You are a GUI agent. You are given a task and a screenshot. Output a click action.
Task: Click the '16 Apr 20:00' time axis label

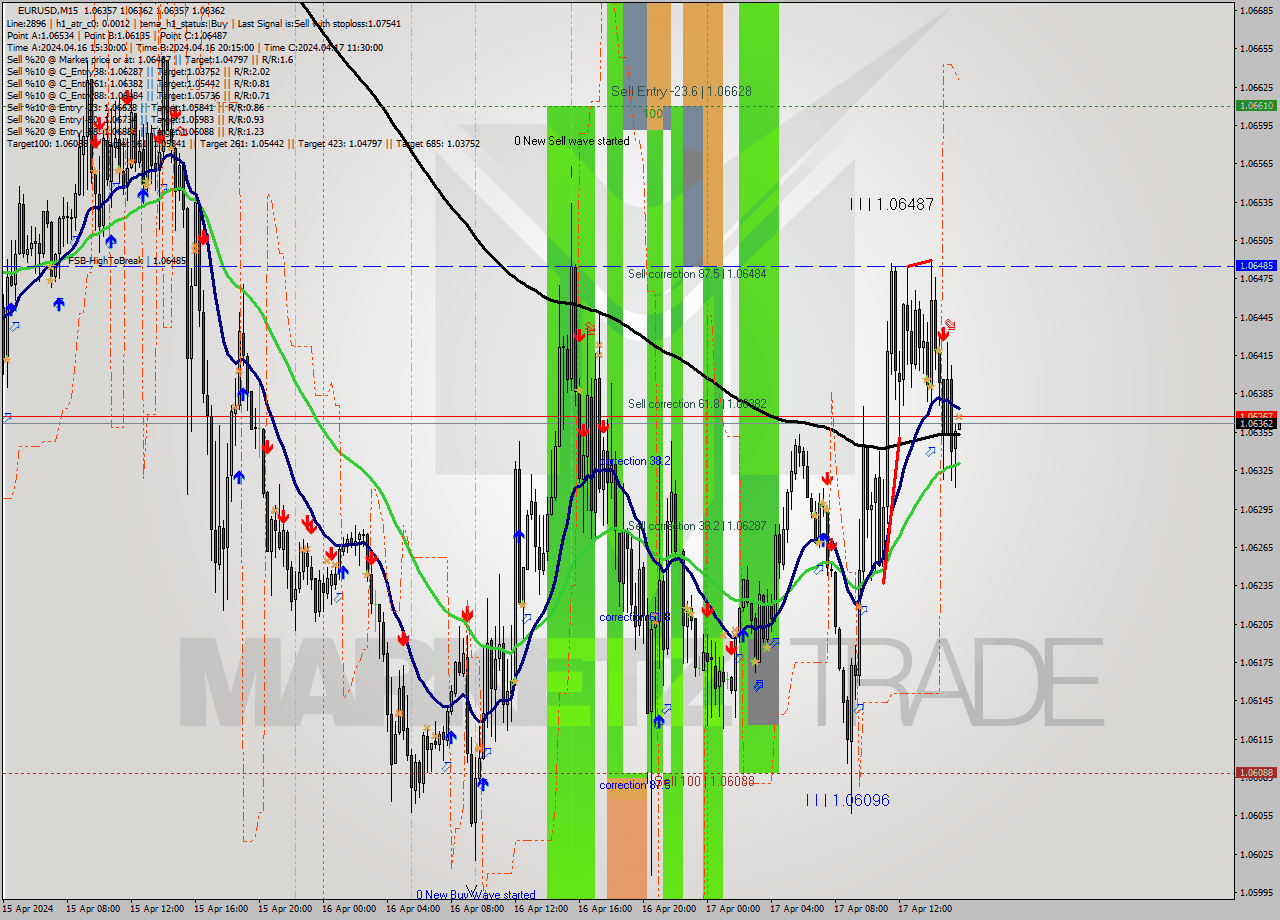[x=668, y=909]
